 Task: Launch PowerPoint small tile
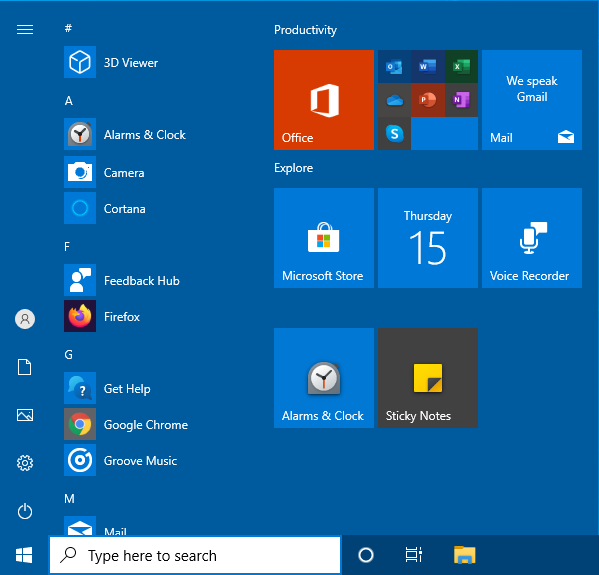point(428,100)
